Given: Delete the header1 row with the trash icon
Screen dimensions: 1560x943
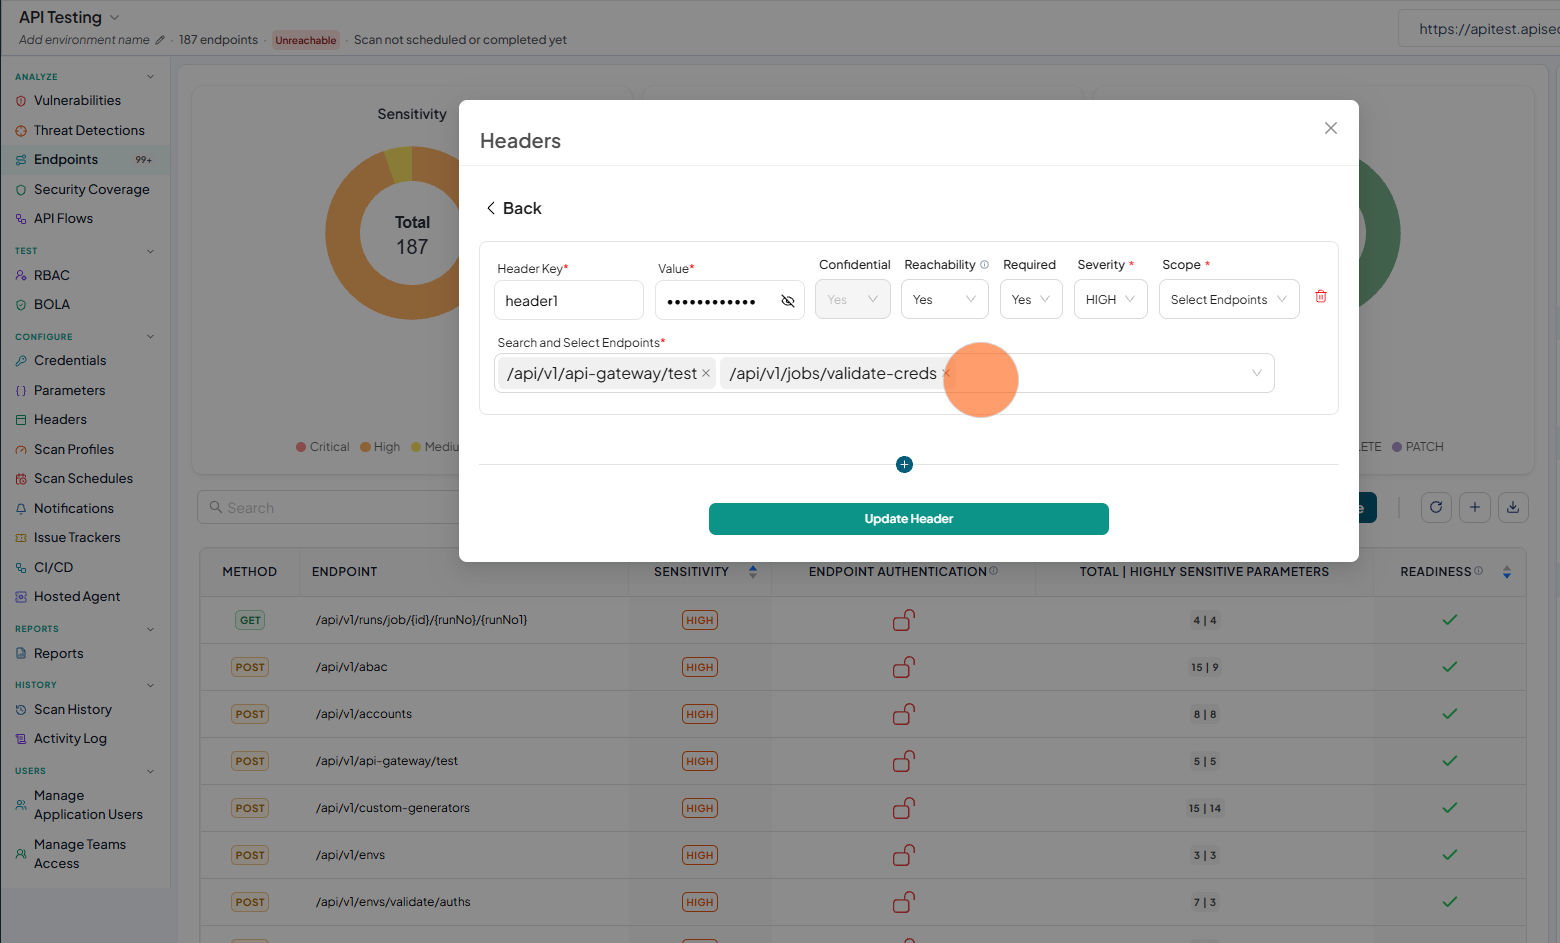Looking at the screenshot, I should 1320,297.
